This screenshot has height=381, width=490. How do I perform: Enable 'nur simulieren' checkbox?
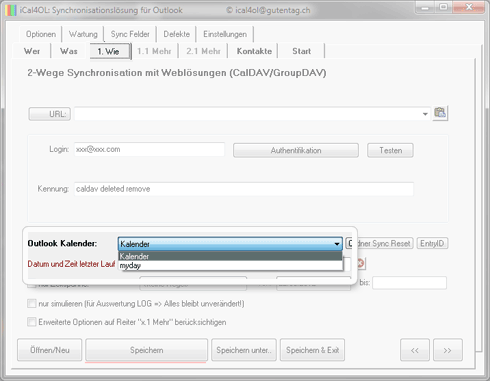32,304
